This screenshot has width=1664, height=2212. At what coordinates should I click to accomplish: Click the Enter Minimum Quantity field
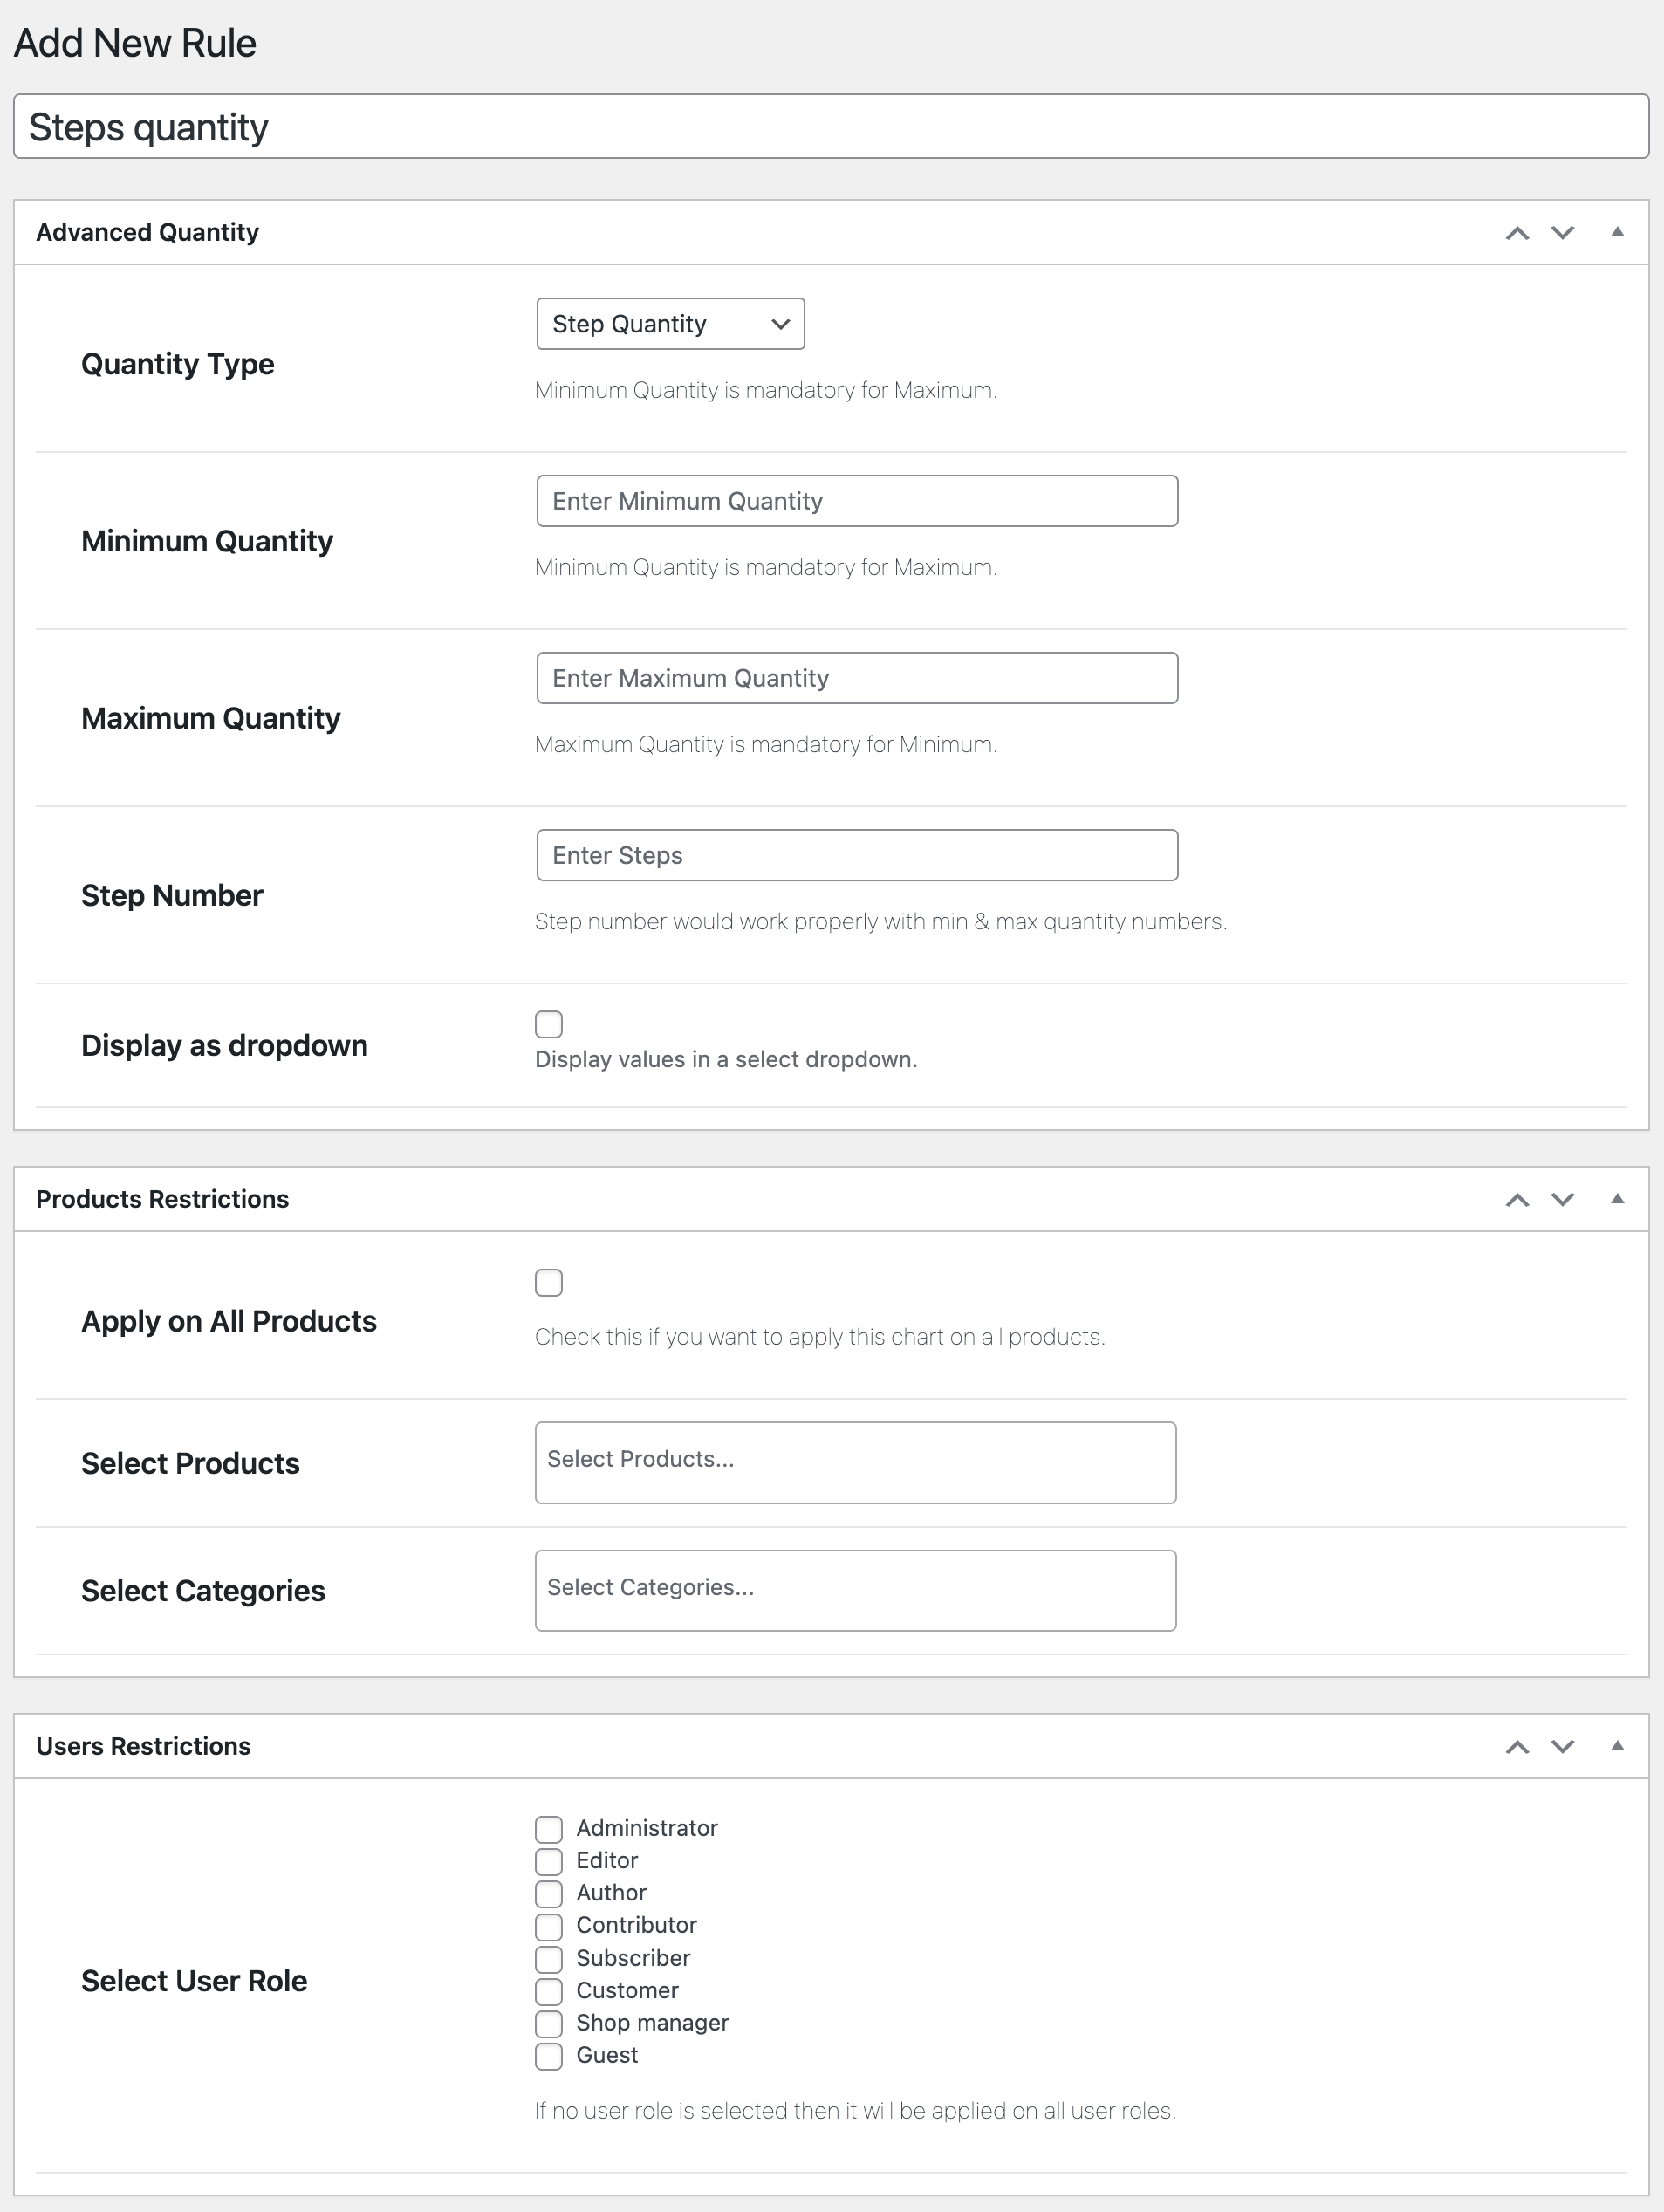[856, 500]
